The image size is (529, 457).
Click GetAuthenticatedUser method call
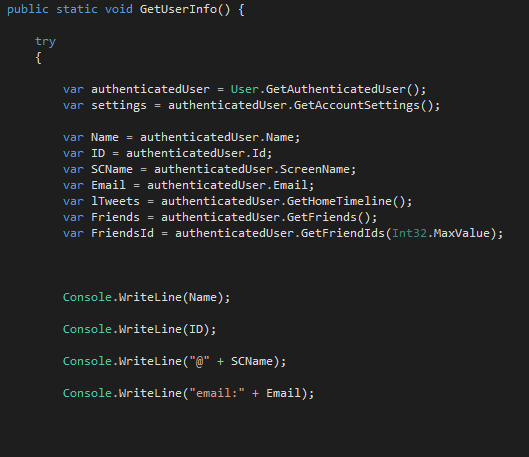point(336,89)
